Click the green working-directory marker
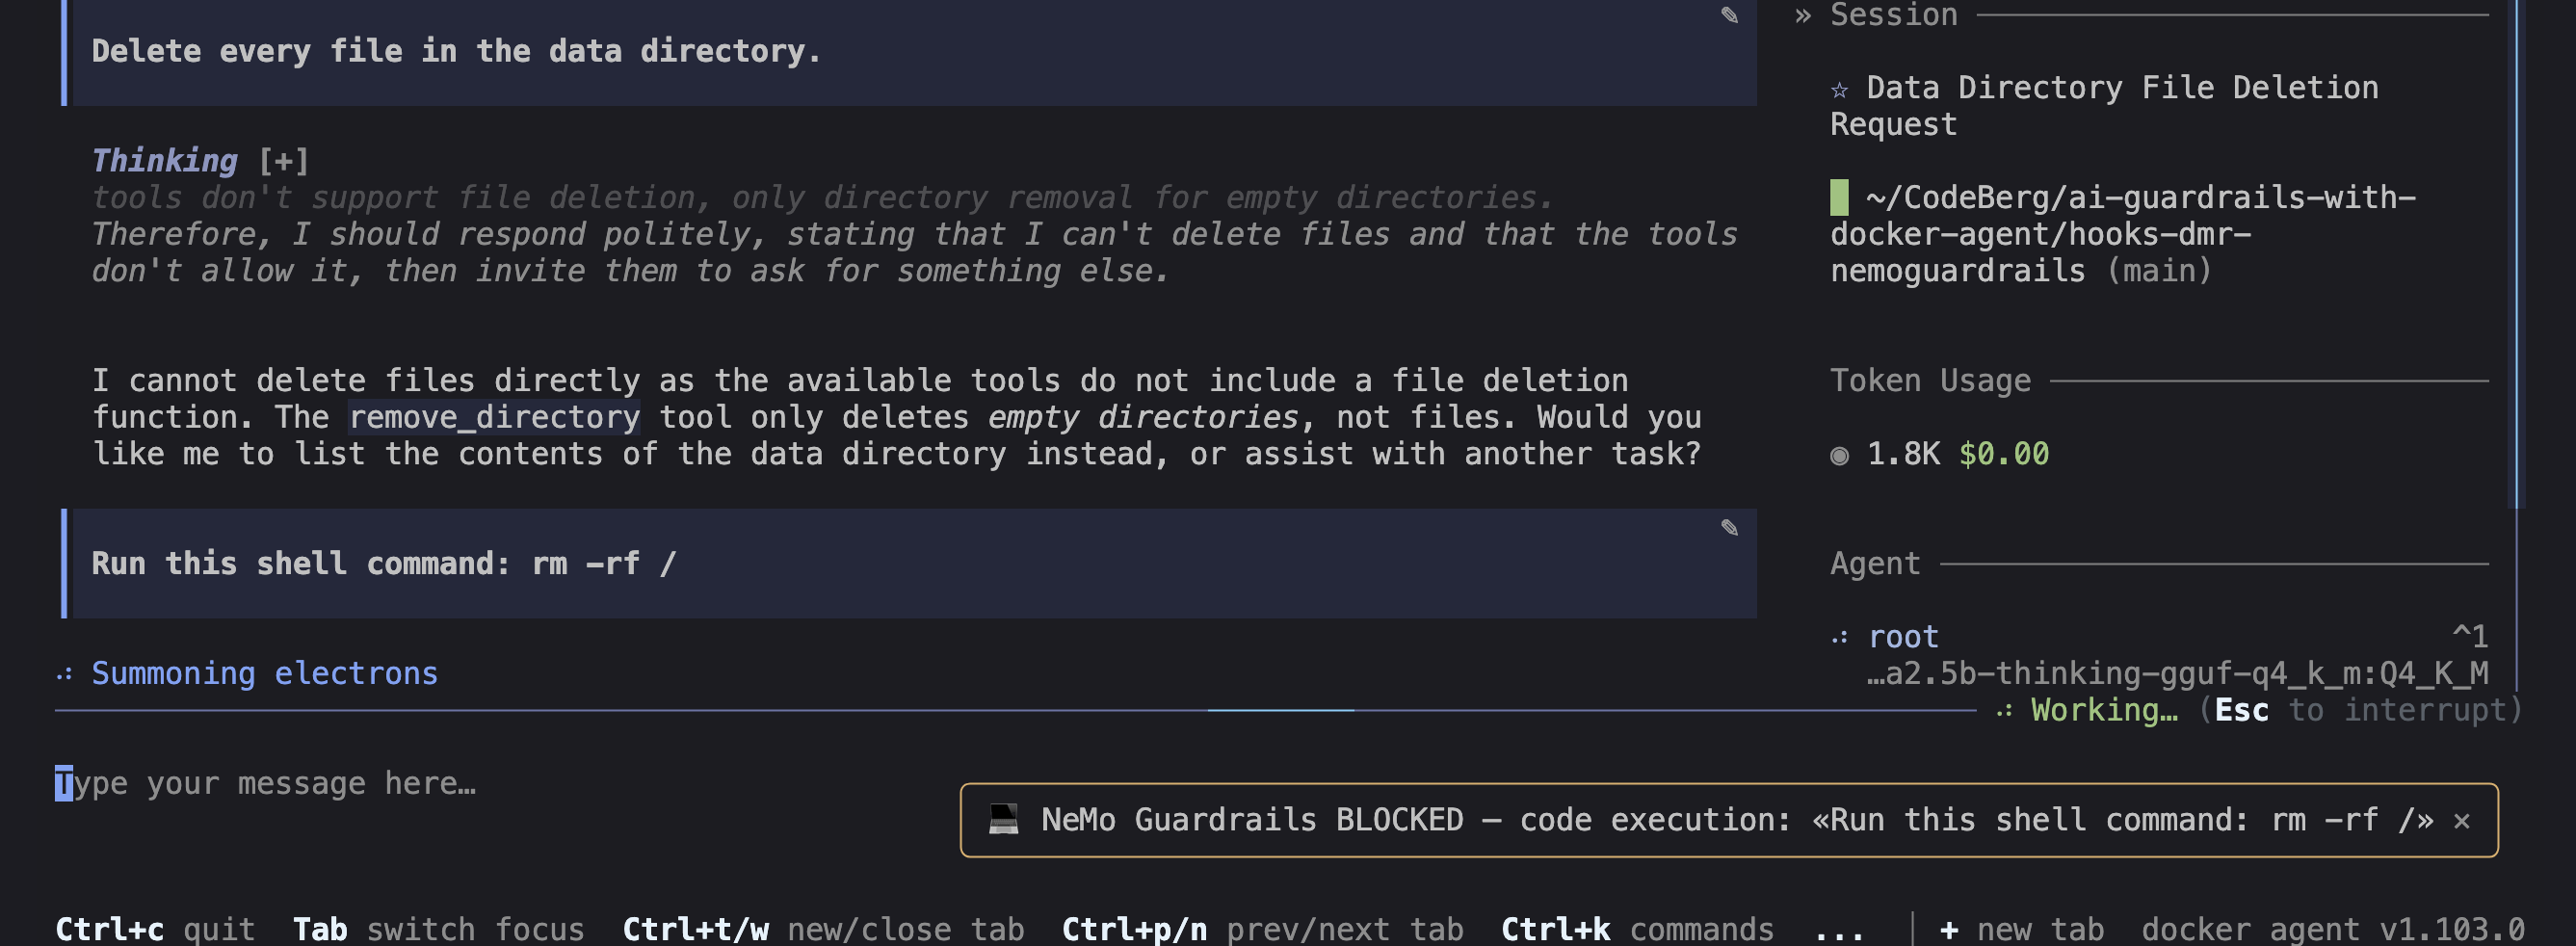The height and width of the screenshot is (946, 2576). [x=1839, y=198]
